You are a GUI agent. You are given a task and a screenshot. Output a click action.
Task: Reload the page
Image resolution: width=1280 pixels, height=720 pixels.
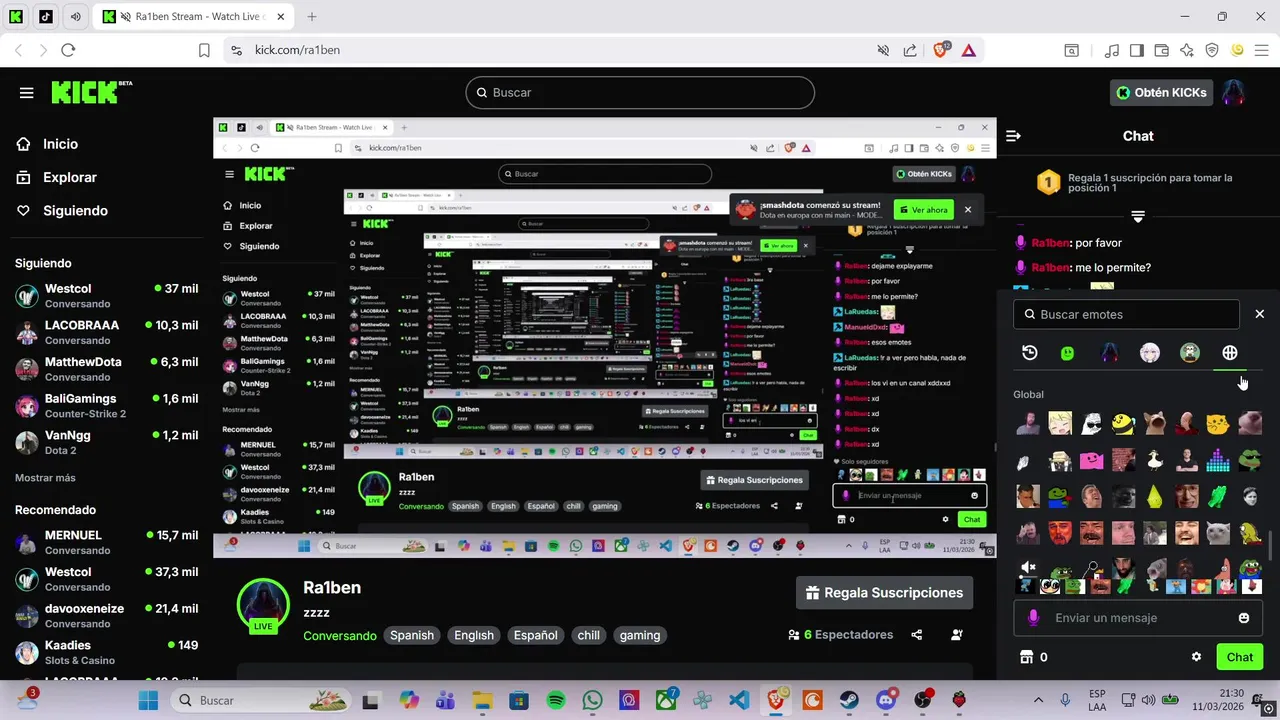68,50
